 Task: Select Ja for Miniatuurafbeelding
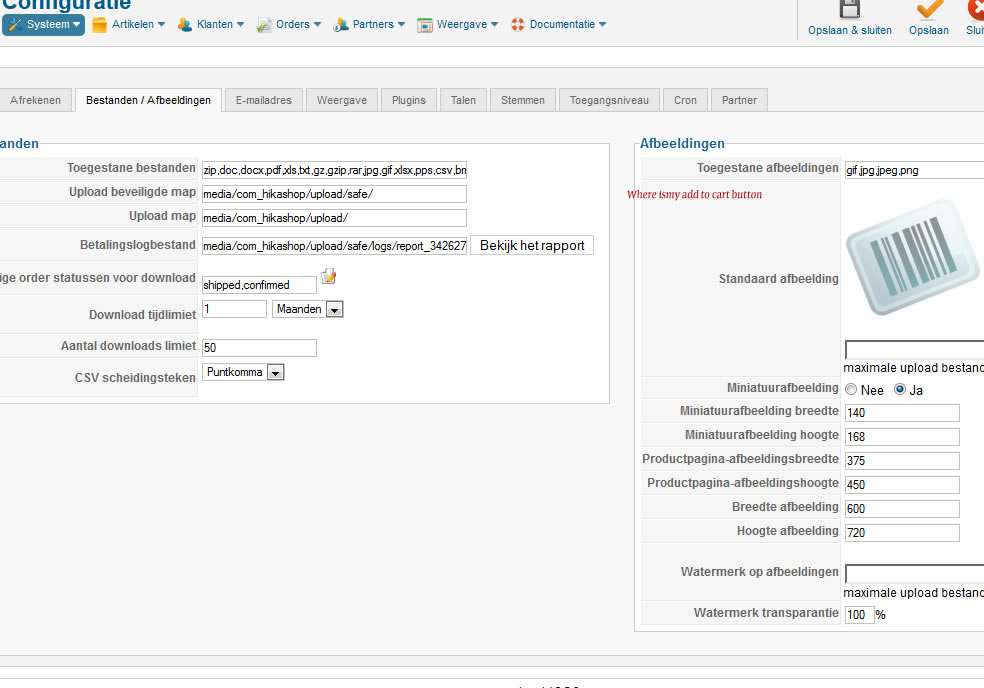point(900,389)
